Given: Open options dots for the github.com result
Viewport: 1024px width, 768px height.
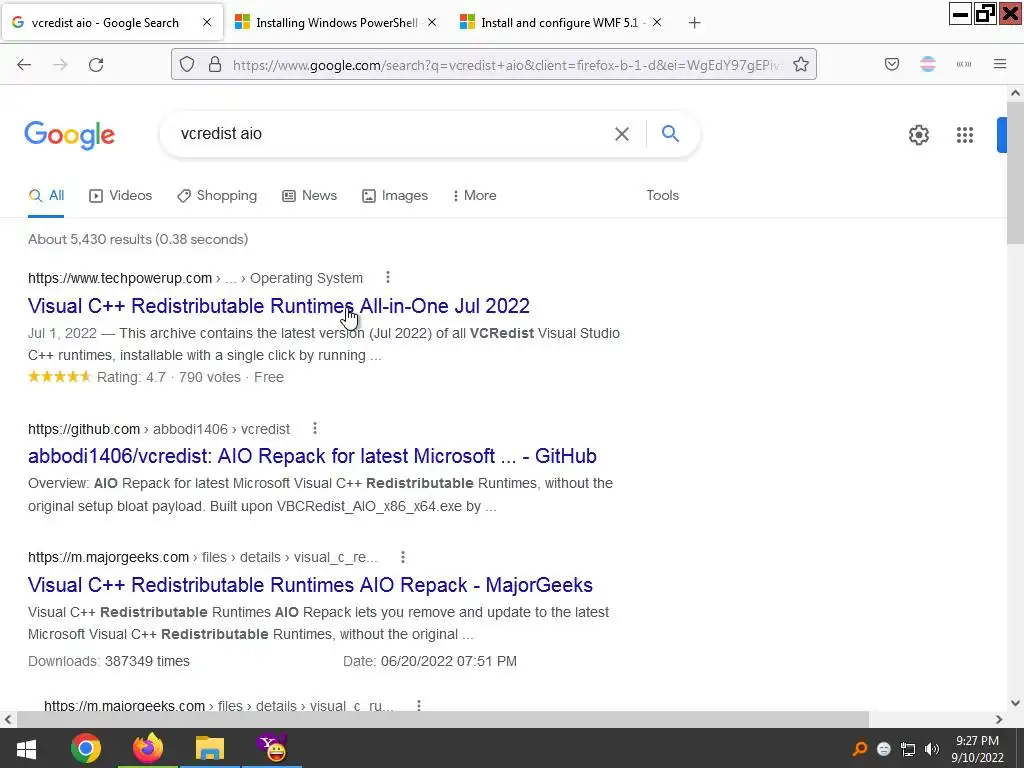Looking at the screenshot, I should (315, 428).
